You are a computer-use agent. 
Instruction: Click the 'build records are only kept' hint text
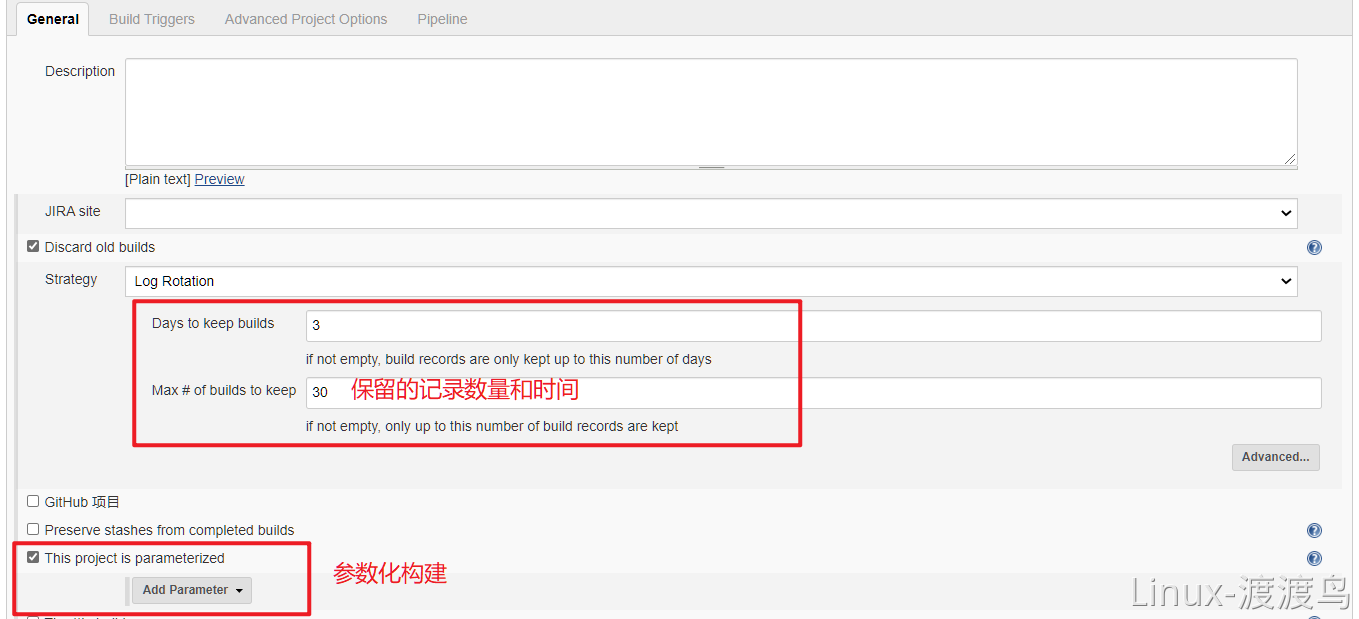coord(509,359)
